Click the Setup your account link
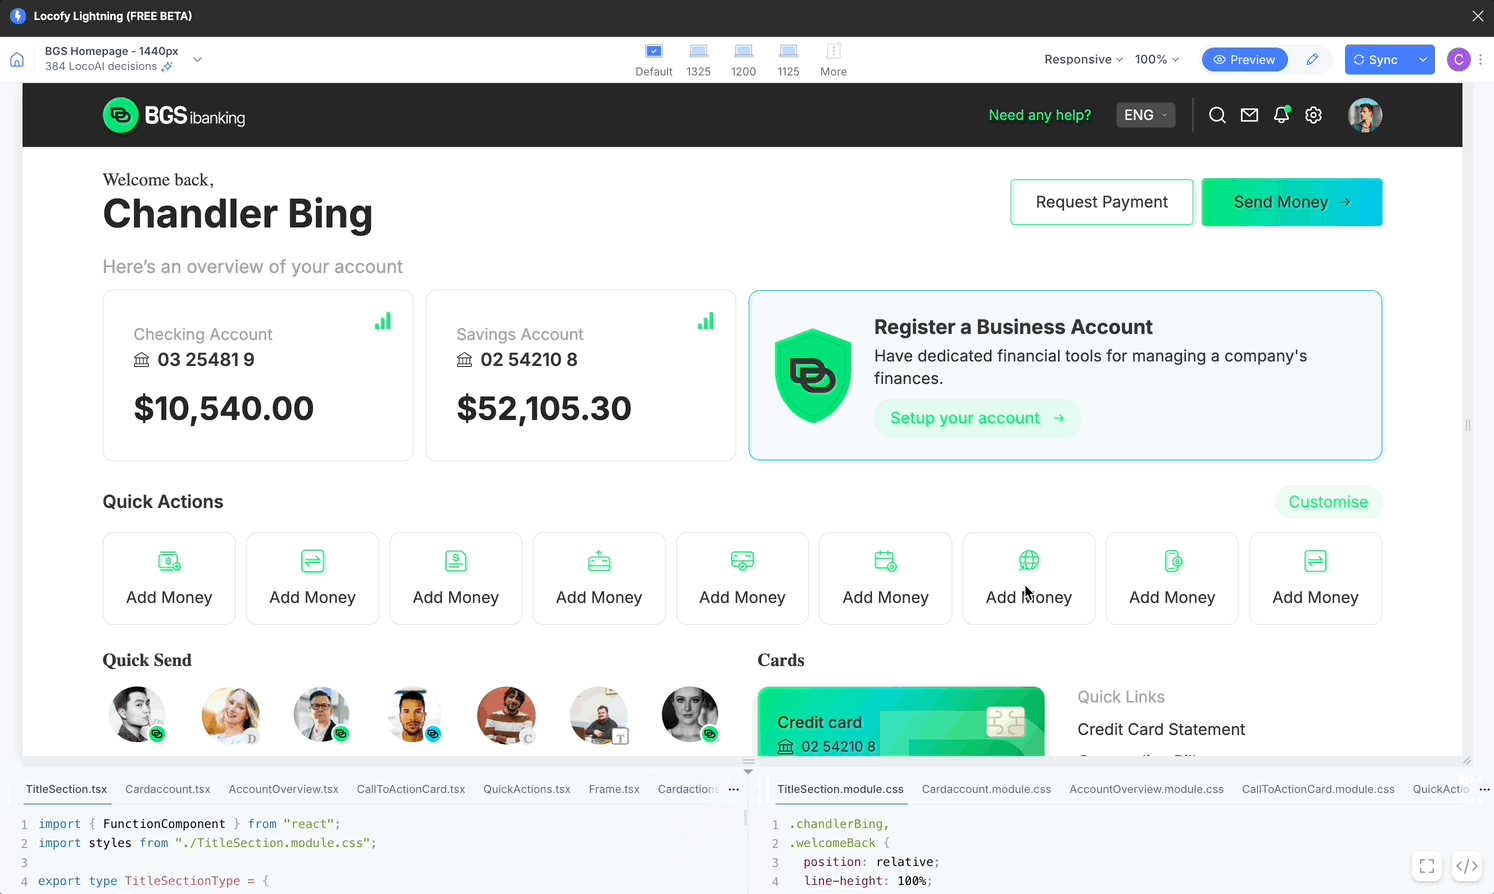1494x894 pixels. point(977,418)
